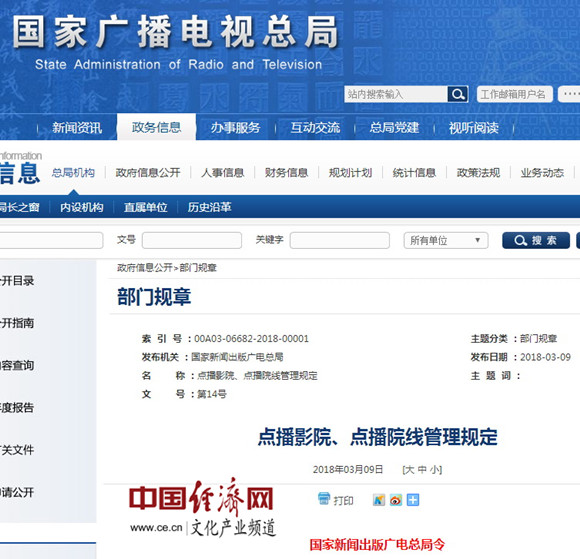Click the 搜索 button with magnifier
Viewport: 580px width, 559px height.
(x=536, y=240)
